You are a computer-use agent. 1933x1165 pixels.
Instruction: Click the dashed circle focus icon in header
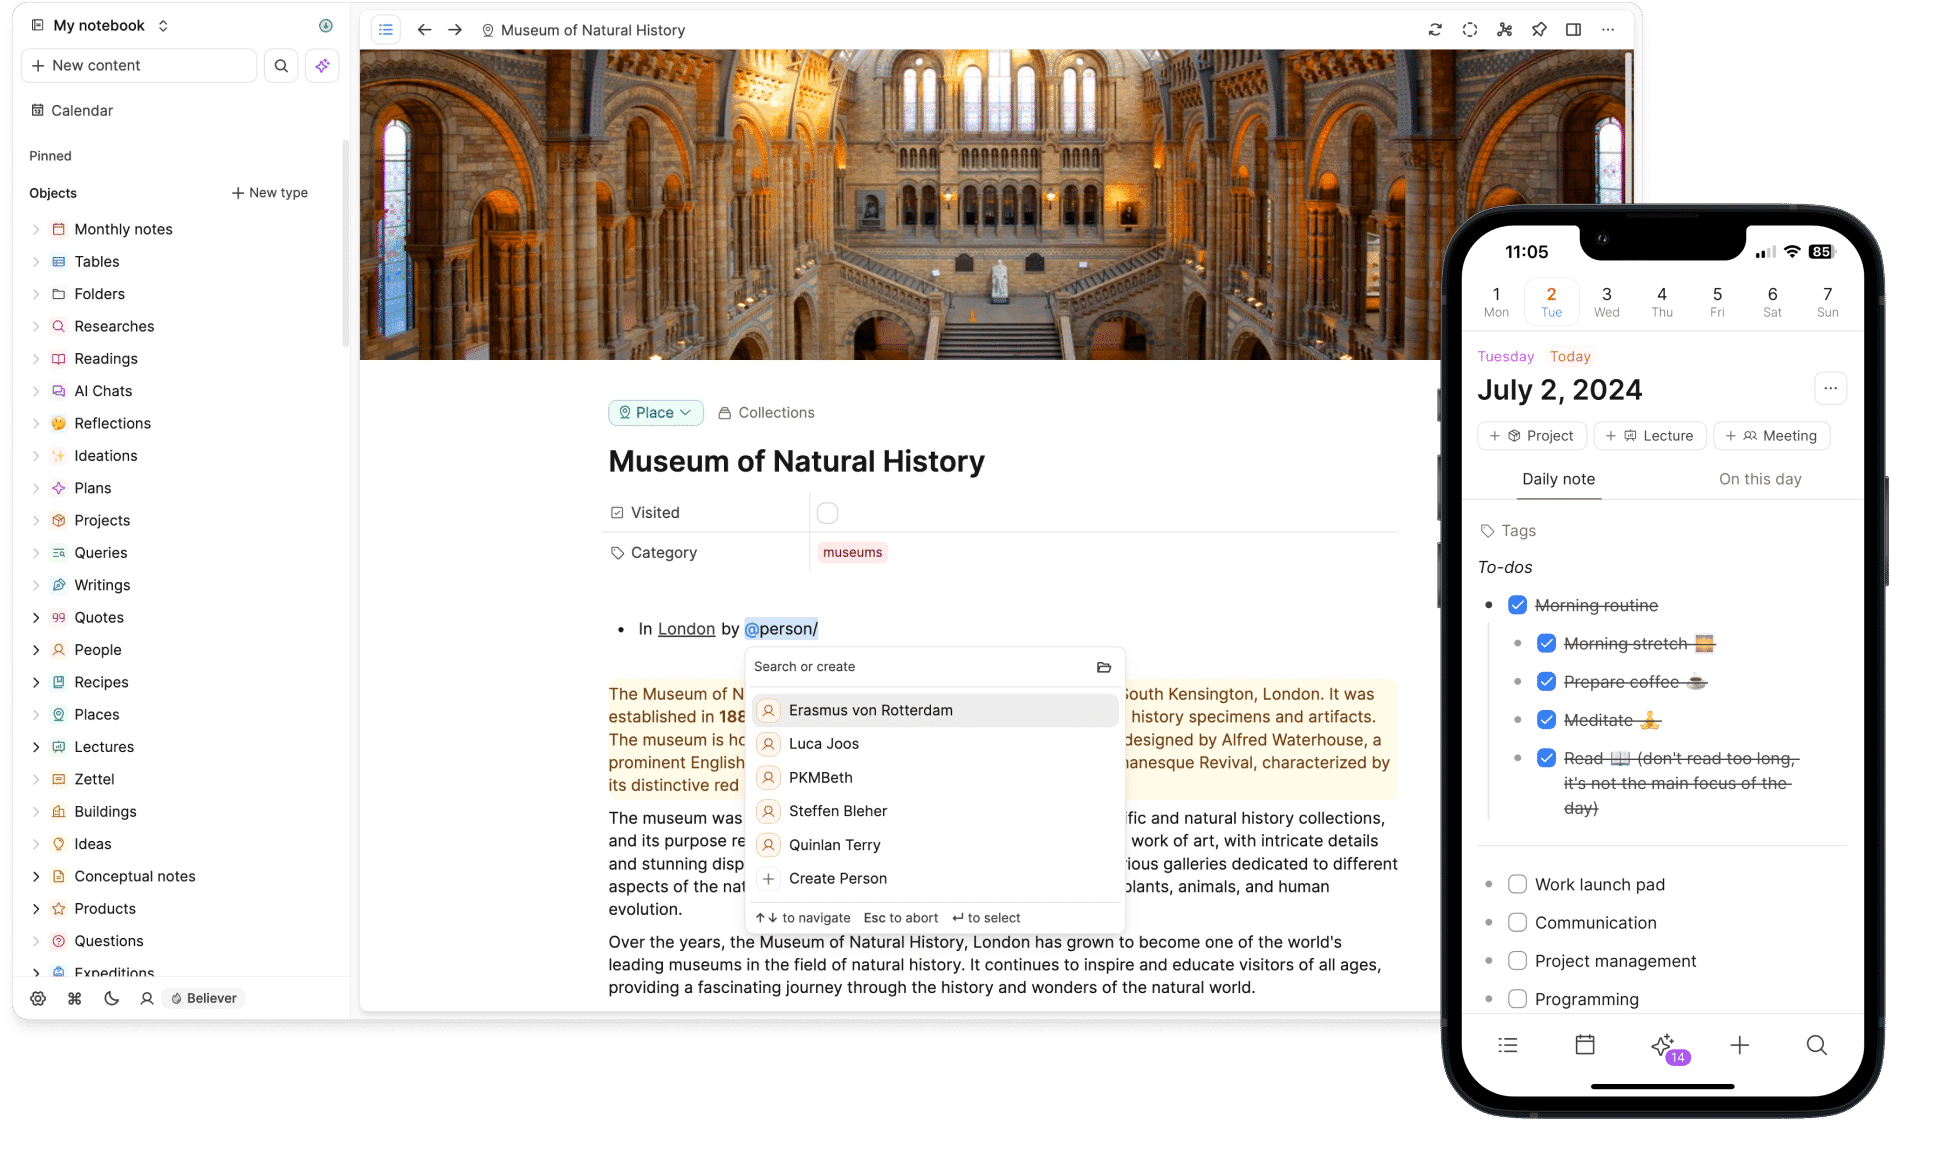(1470, 30)
